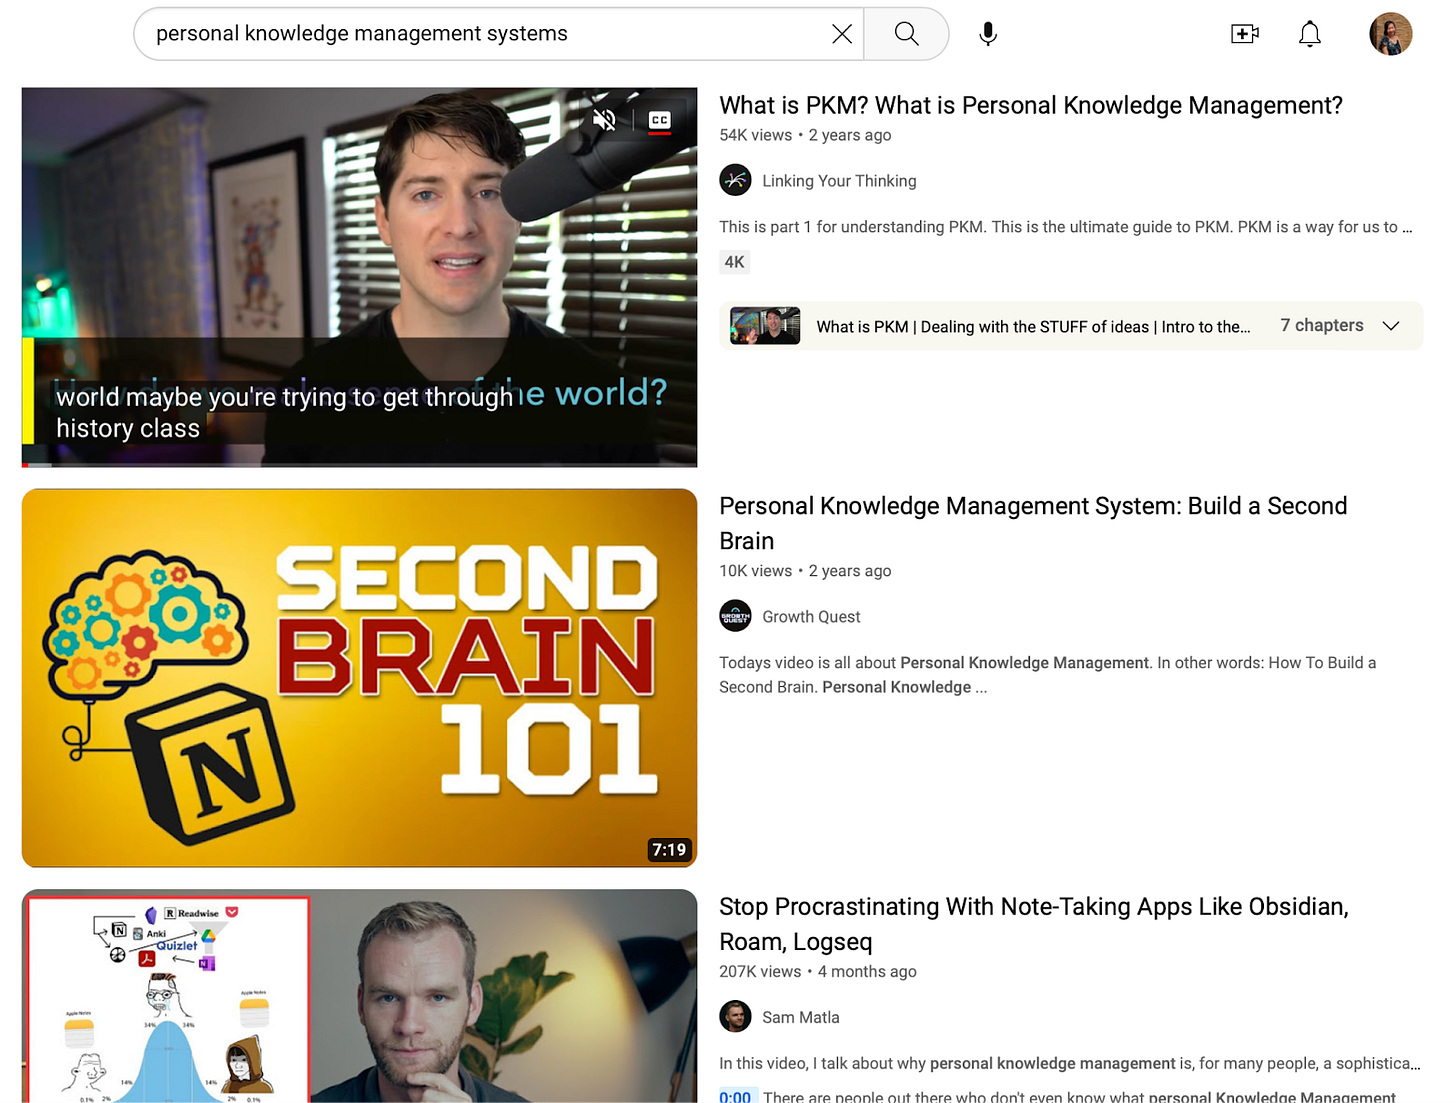
Task: Open the Second Brain 101 video thumbnail
Action: point(359,678)
